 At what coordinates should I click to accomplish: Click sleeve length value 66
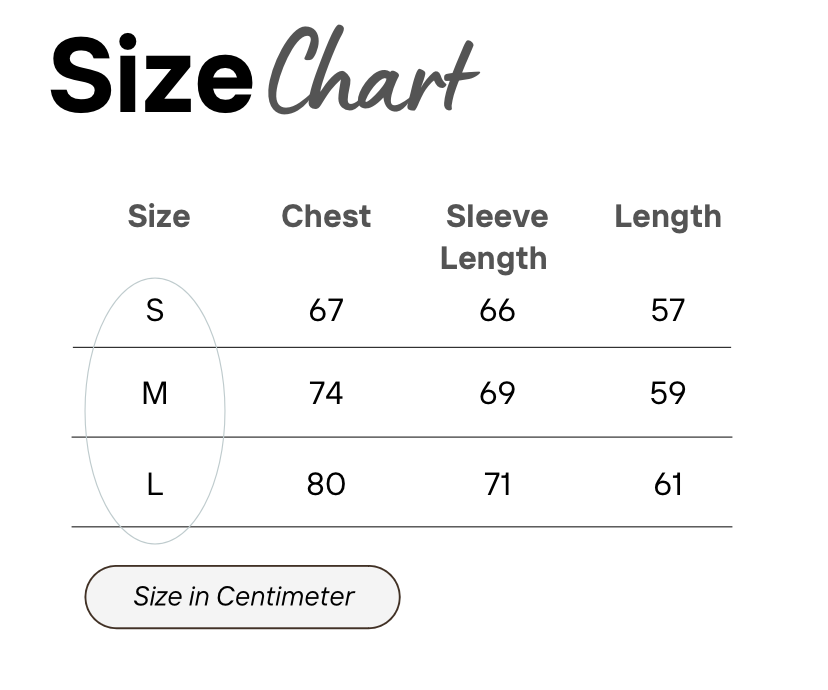[497, 310]
